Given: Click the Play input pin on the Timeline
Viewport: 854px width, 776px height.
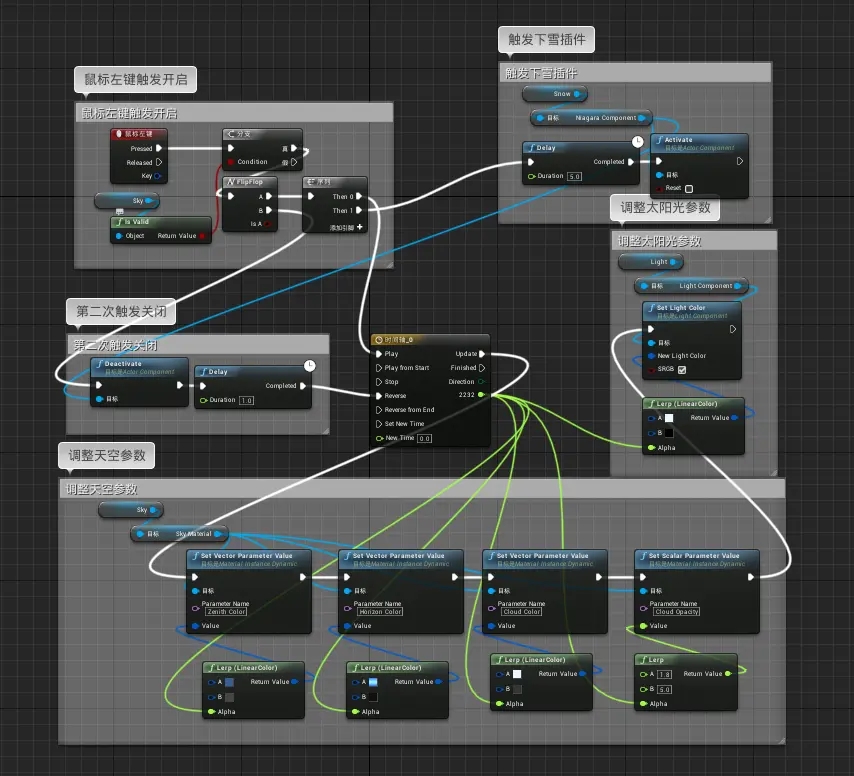Looking at the screenshot, I should 379,353.
